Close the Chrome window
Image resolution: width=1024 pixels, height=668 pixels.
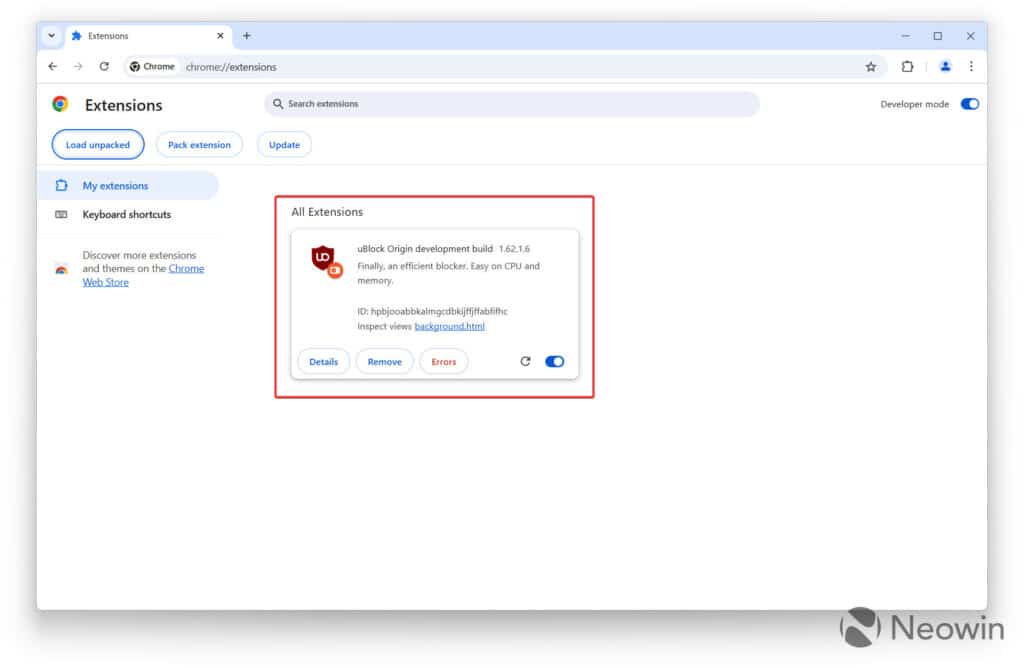[970, 36]
